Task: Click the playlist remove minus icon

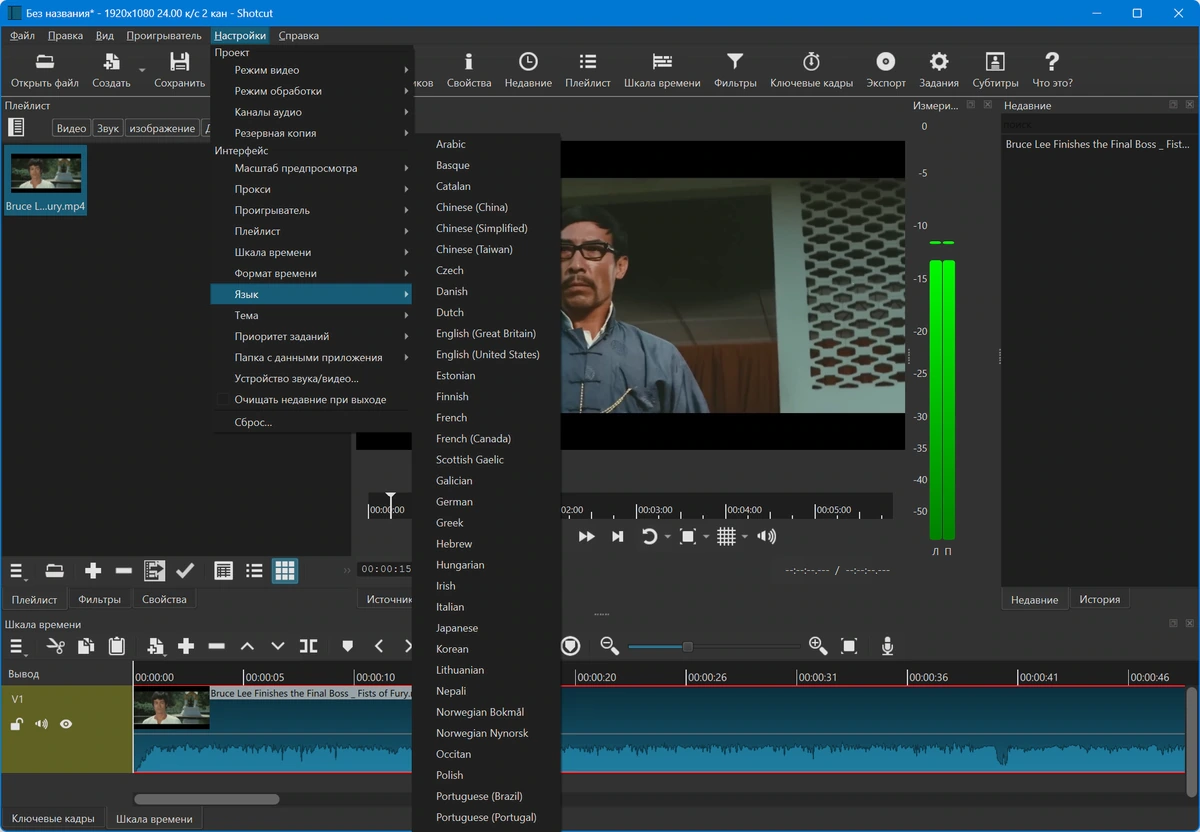Action: [124, 570]
